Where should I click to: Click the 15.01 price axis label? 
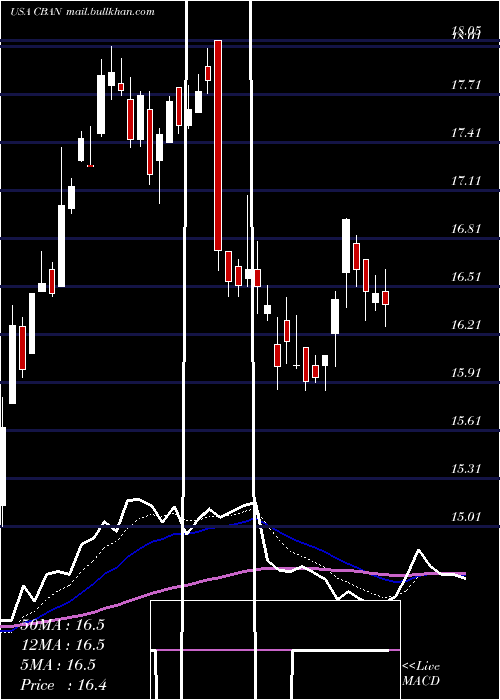point(466,517)
